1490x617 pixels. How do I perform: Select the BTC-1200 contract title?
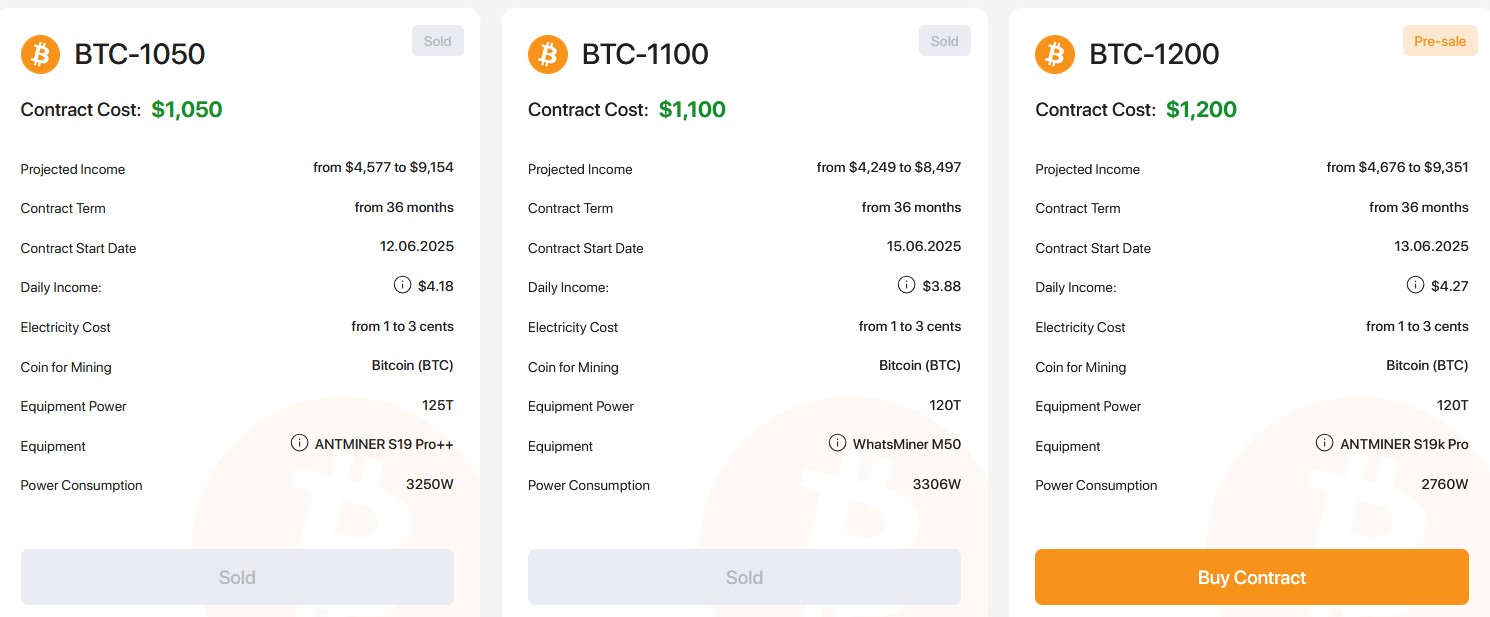click(x=1154, y=54)
